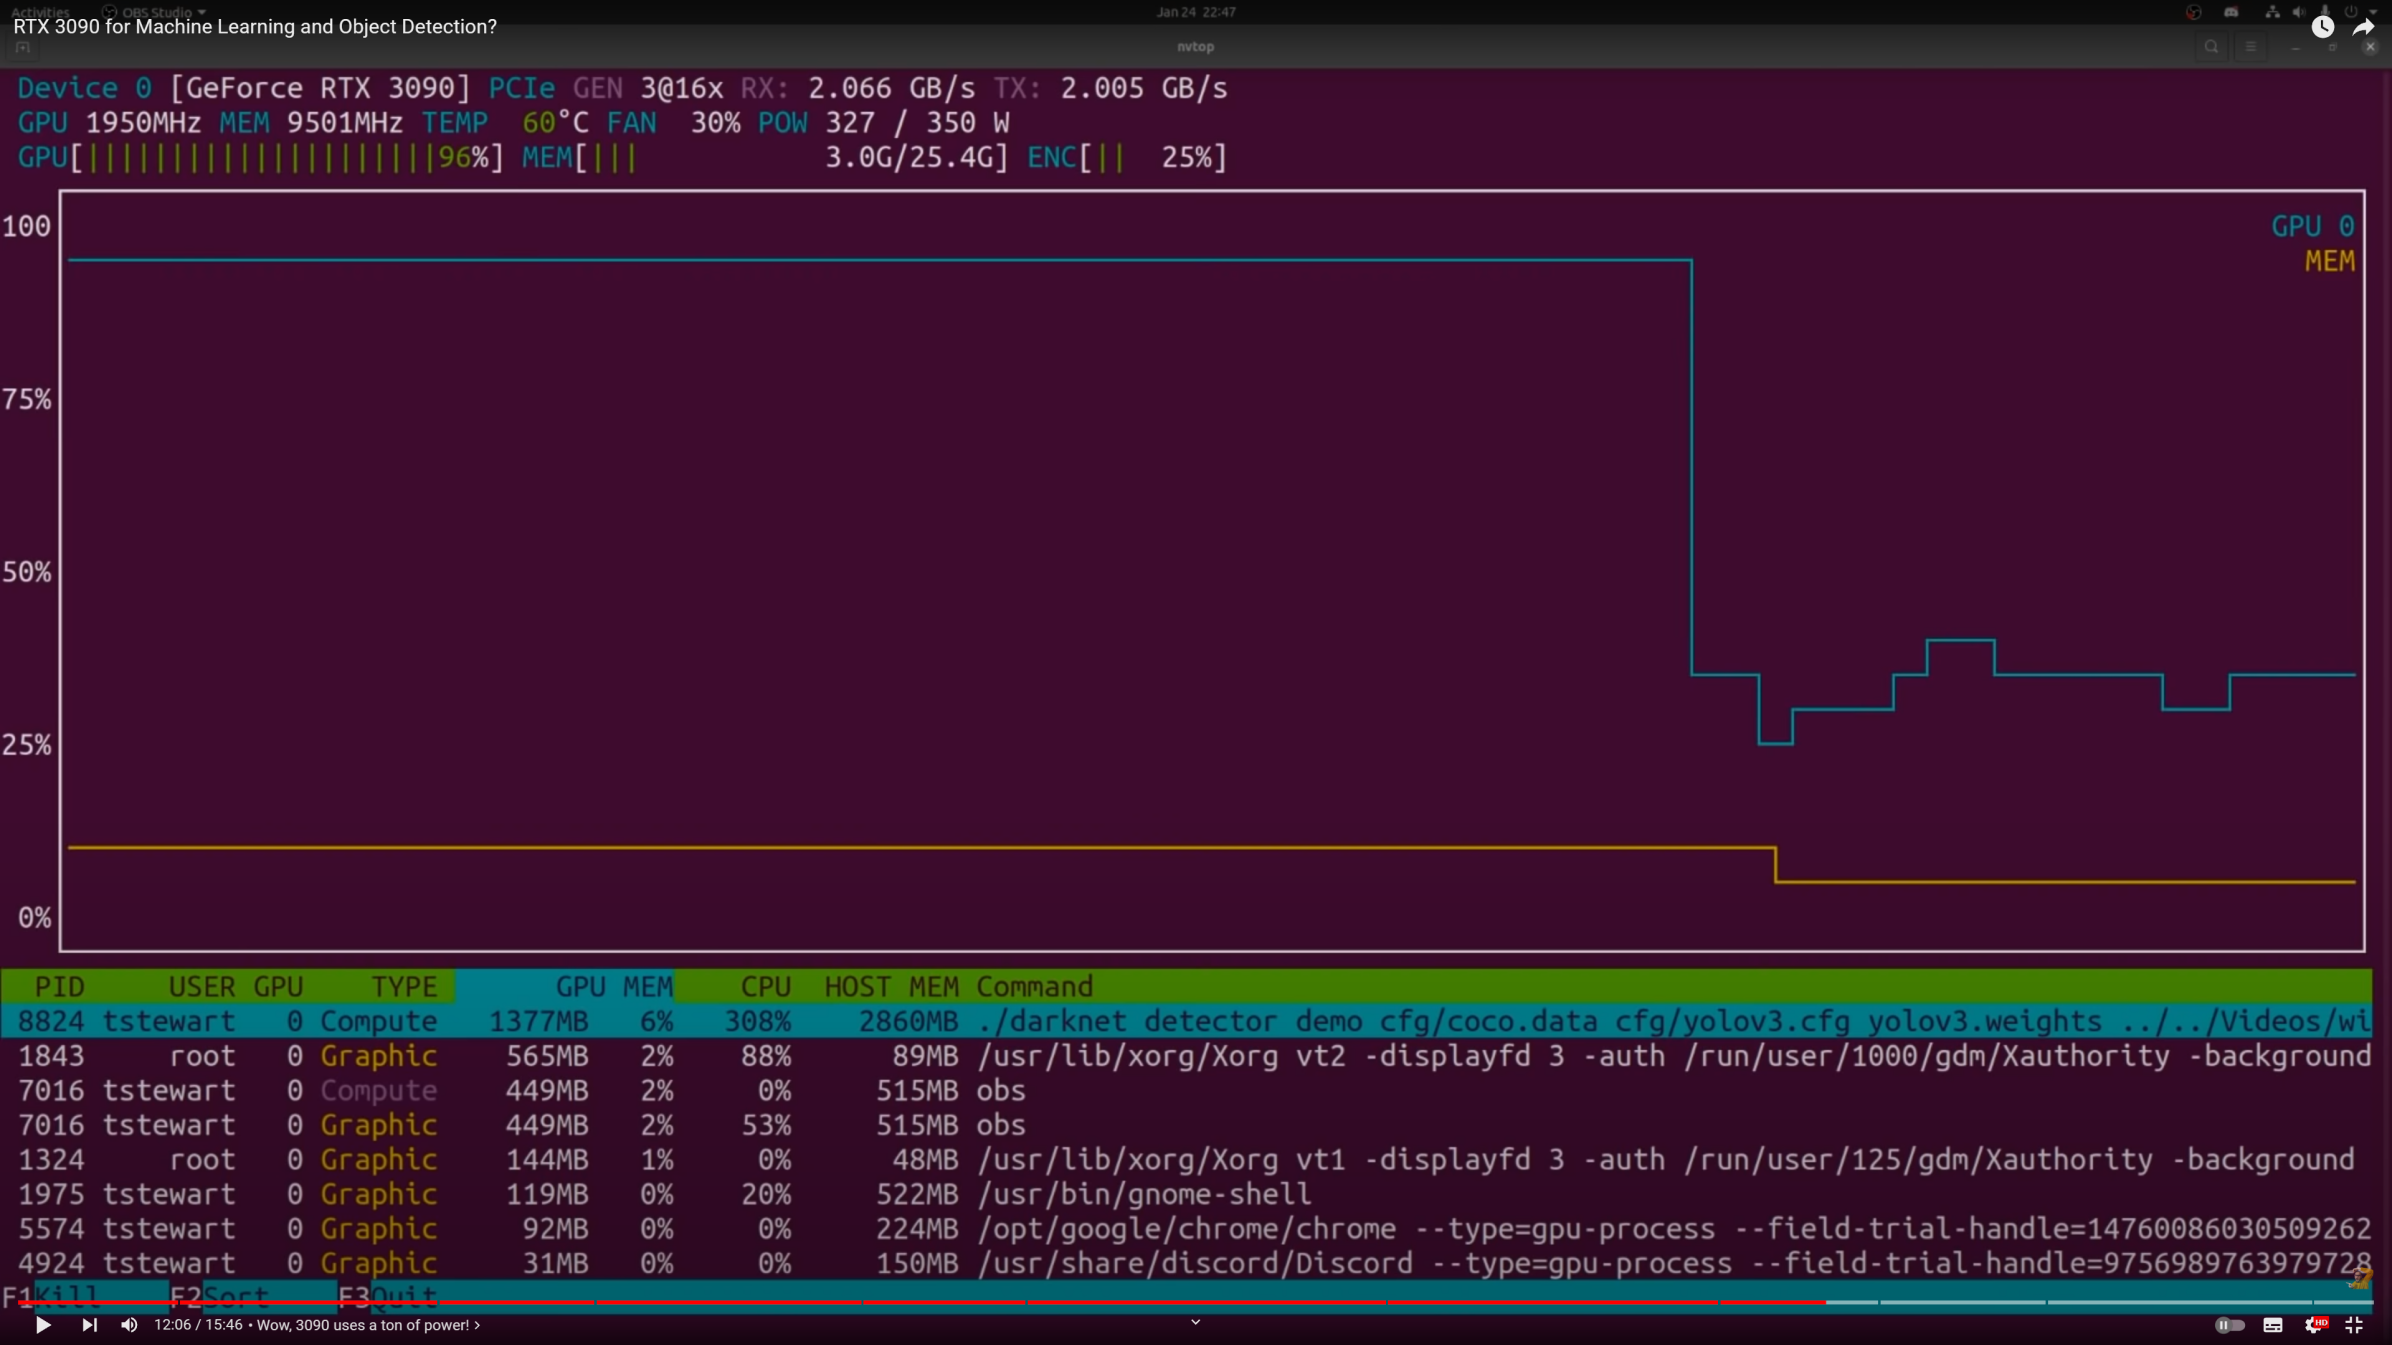
Task: Exit full screen mode
Action: [2353, 1325]
